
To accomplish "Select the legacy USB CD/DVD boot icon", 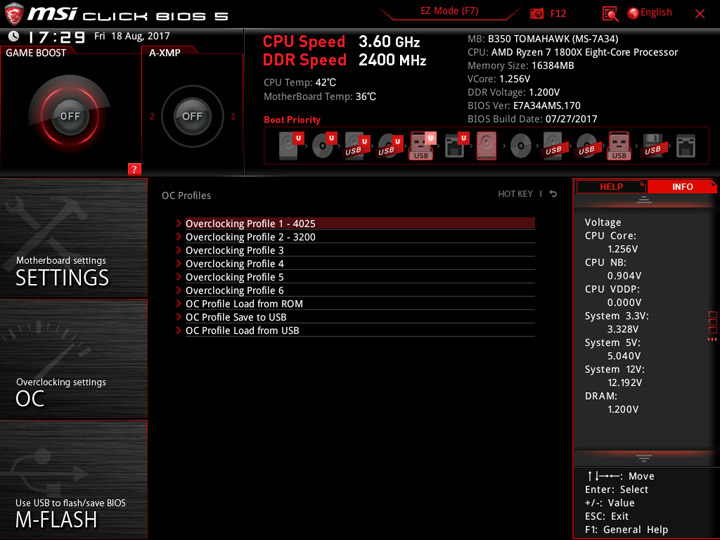I will click(x=586, y=146).
